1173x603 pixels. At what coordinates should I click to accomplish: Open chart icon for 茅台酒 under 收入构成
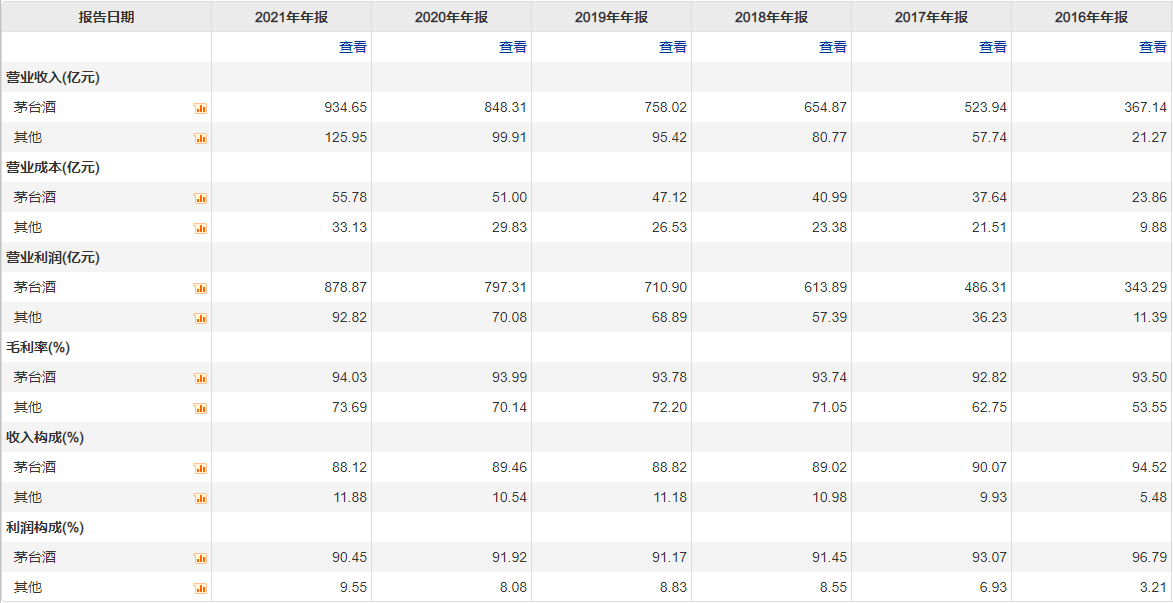pyautogui.click(x=200, y=468)
